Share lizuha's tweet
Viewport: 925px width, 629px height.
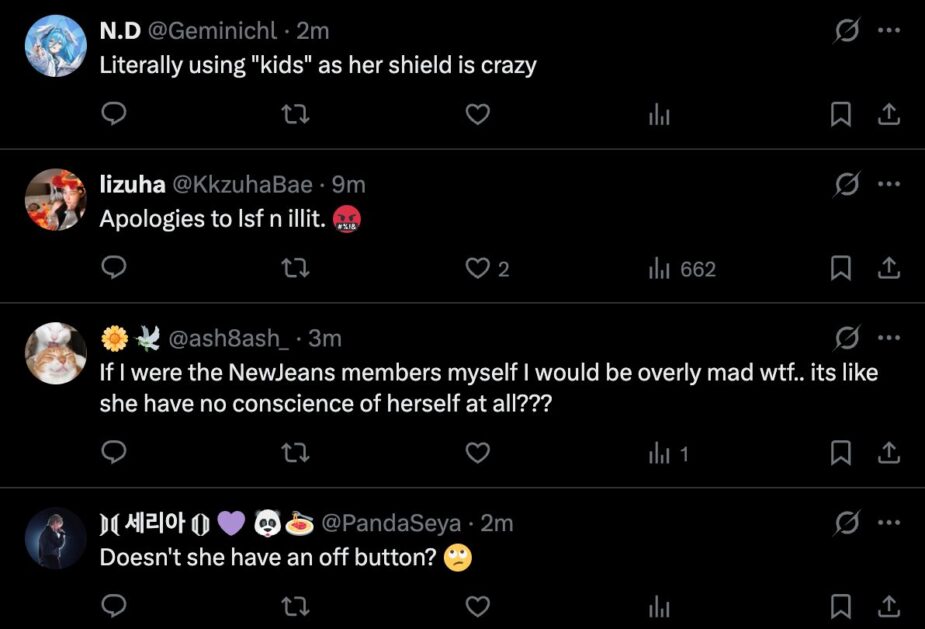coord(887,269)
